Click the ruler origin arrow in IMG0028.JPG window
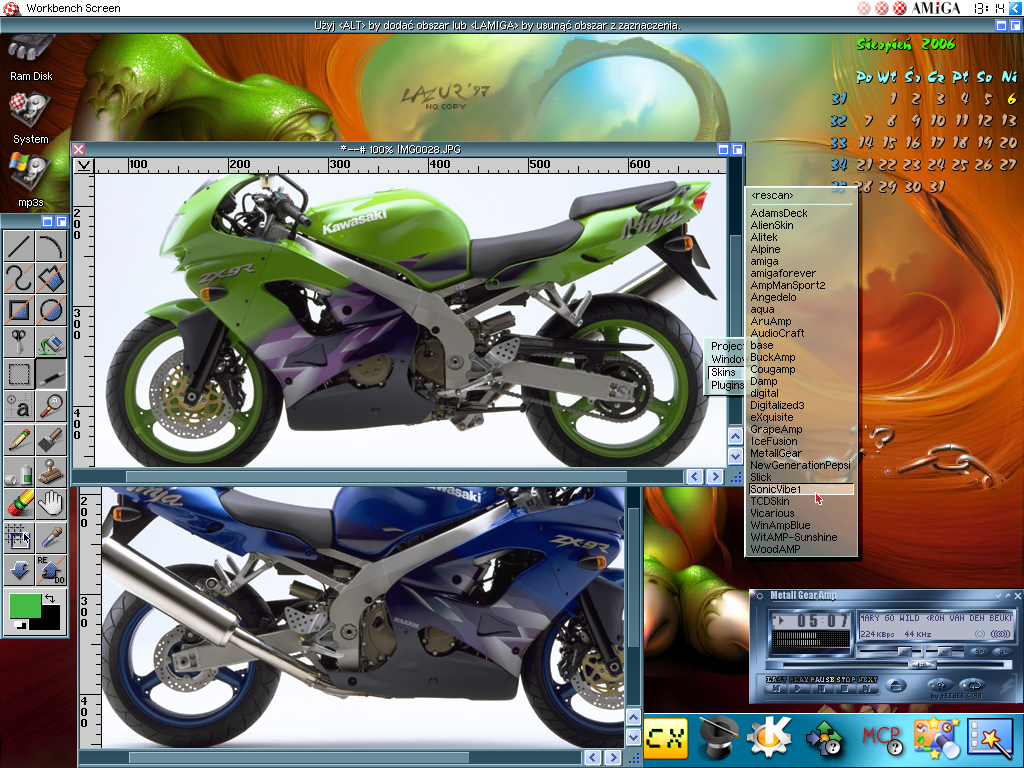The width and height of the screenshot is (1024, 768). coord(84,166)
